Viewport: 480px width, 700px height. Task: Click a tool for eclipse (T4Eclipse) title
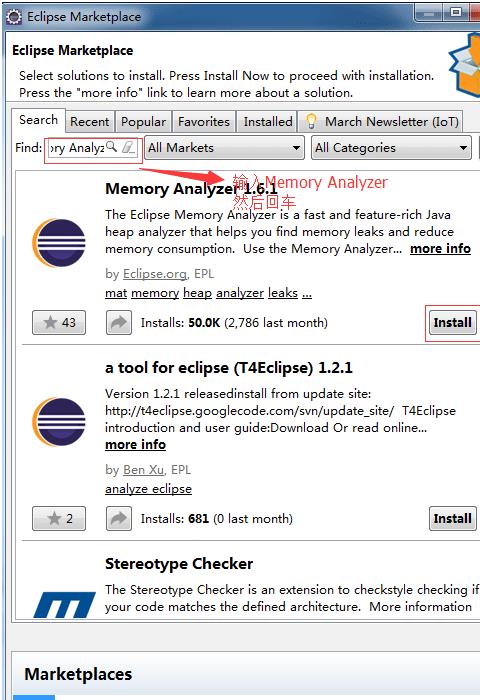tap(229, 368)
